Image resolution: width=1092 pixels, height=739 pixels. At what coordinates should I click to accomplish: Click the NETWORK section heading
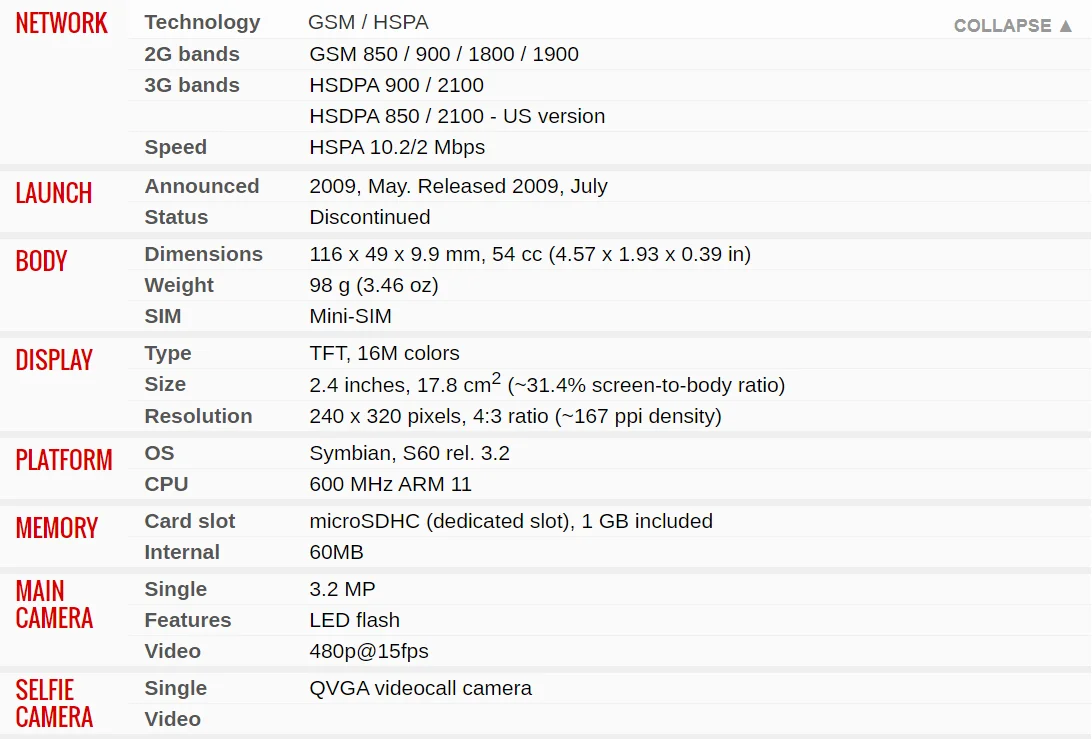[62, 24]
